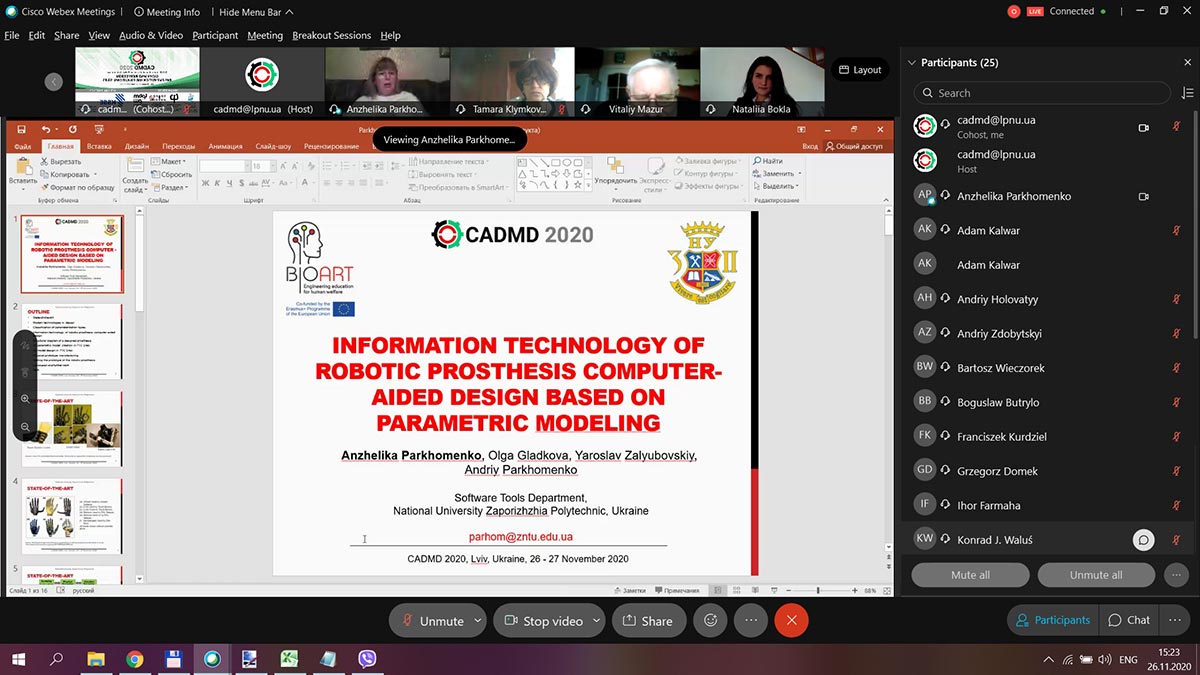Open the Layout dropdown menu
The width and height of the screenshot is (1200, 675).
858,70
